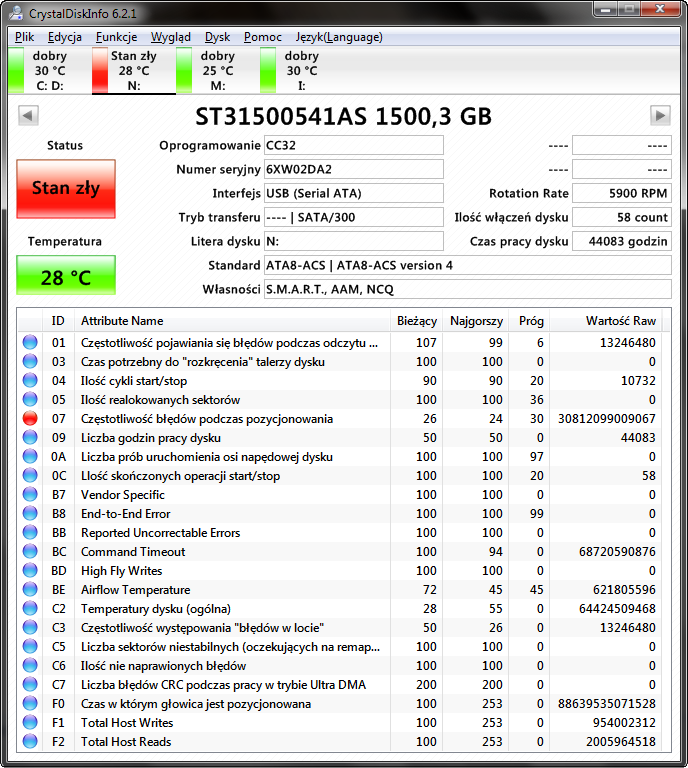Click the ID column header
This screenshot has height=768, width=688.
pyautogui.click(x=58, y=321)
